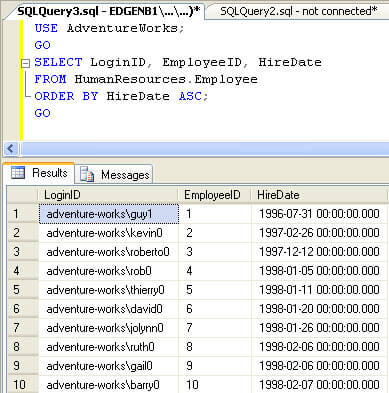Click HireDate cell 1998-01-11 00:00:00.000

320,290
